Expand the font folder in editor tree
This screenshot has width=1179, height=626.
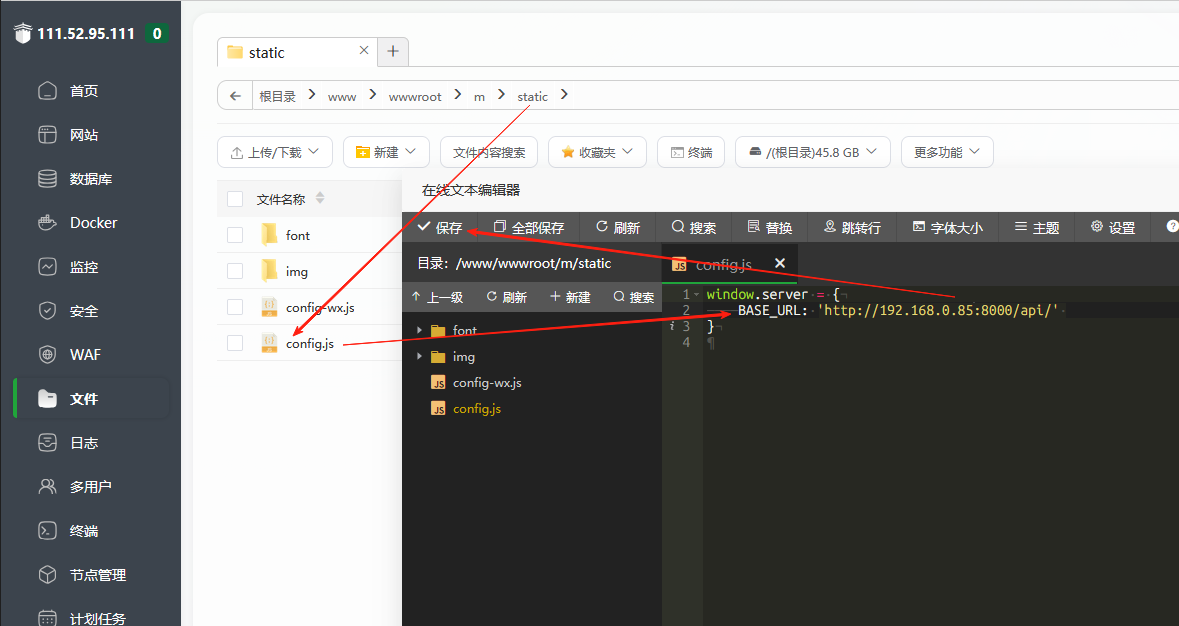click(420, 330)
